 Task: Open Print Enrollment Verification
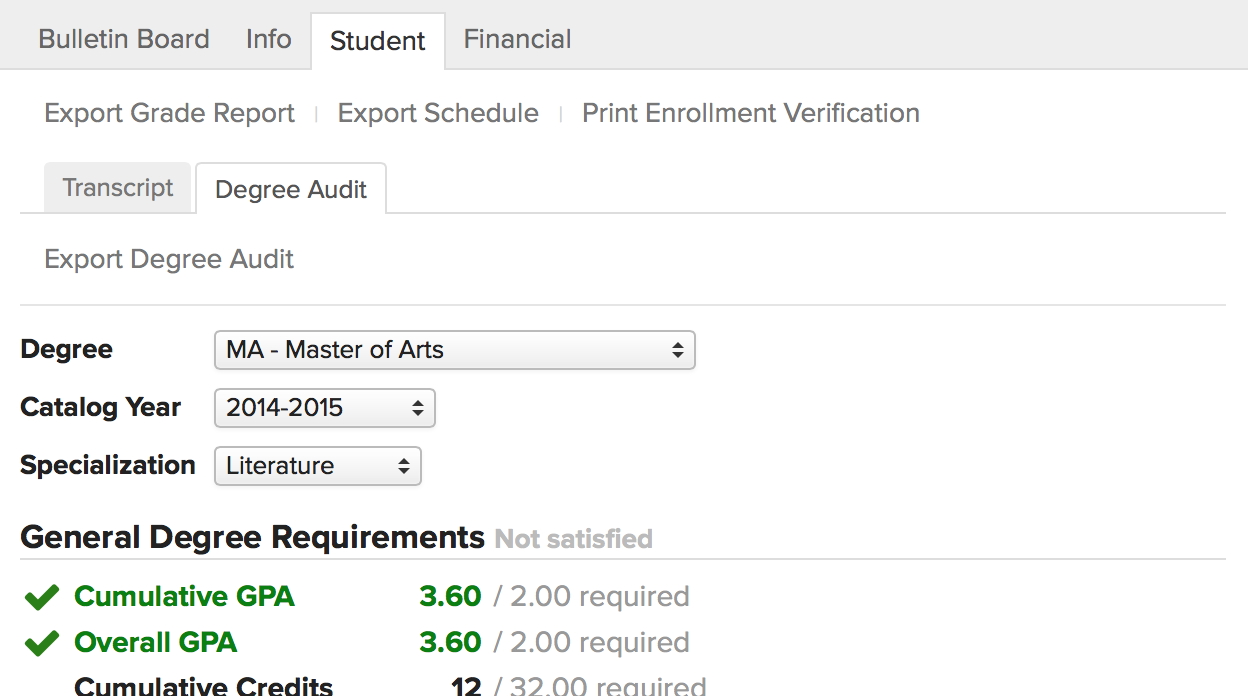tap(751, 113)
